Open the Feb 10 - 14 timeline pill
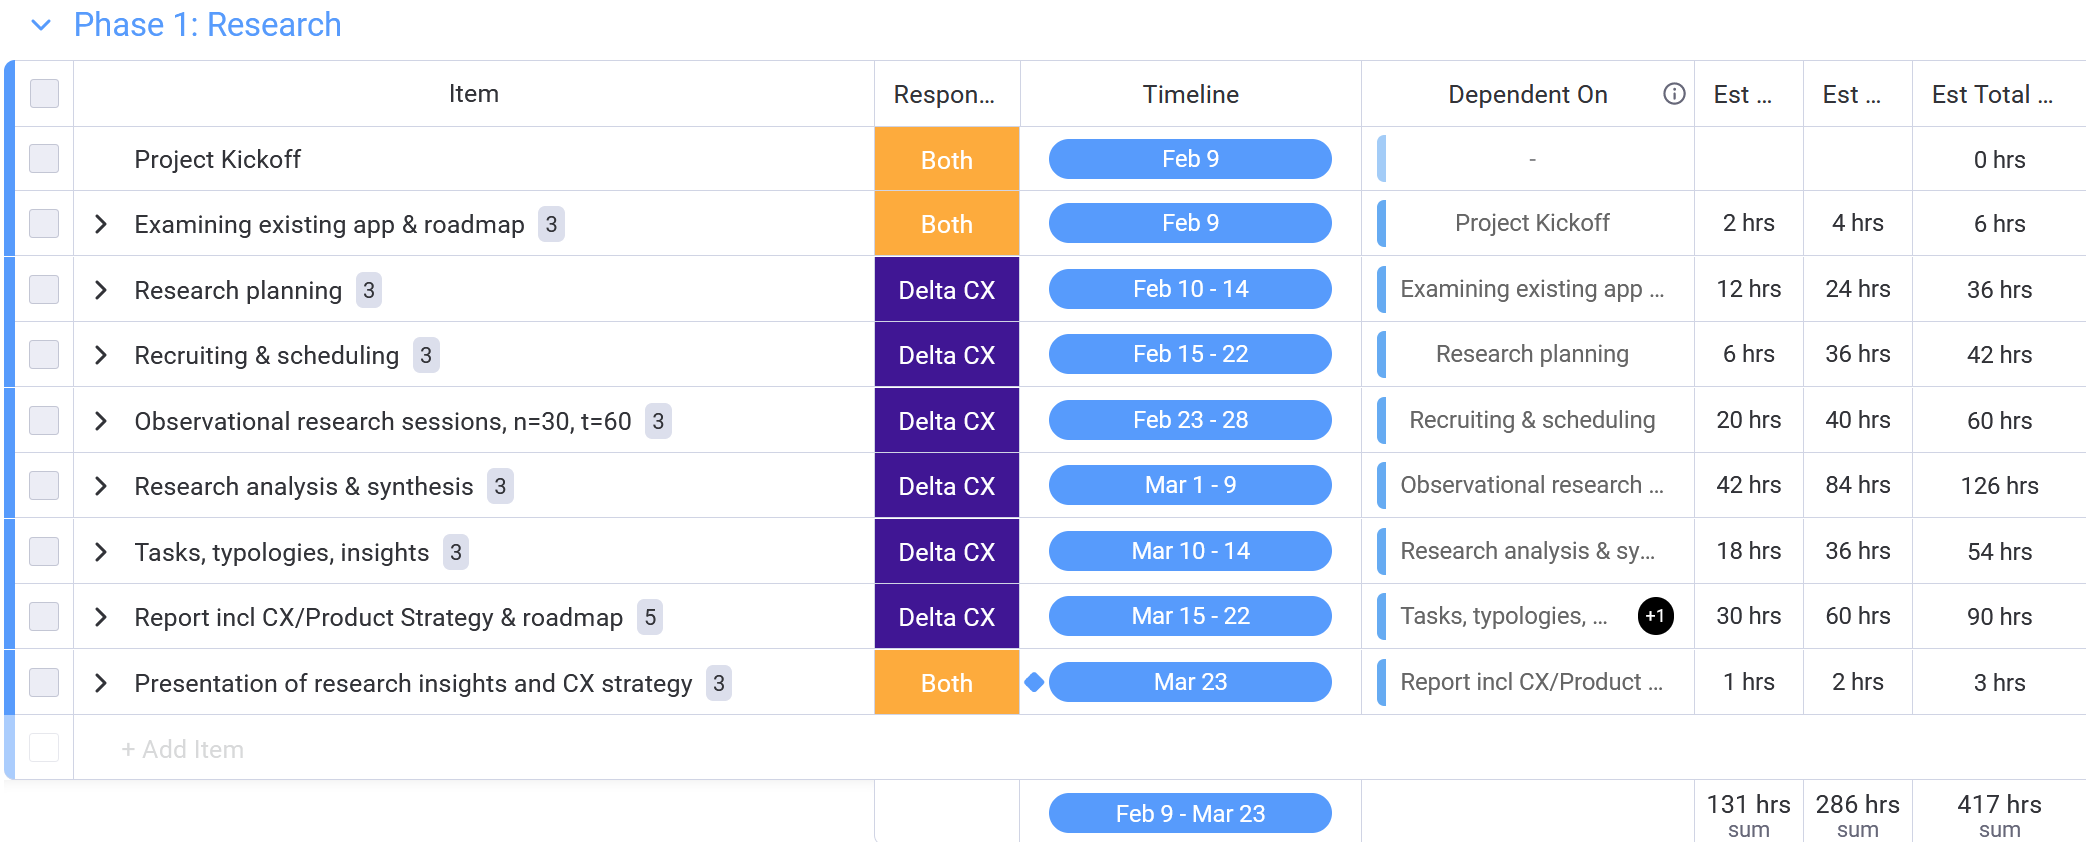 tap(1190, 289)
